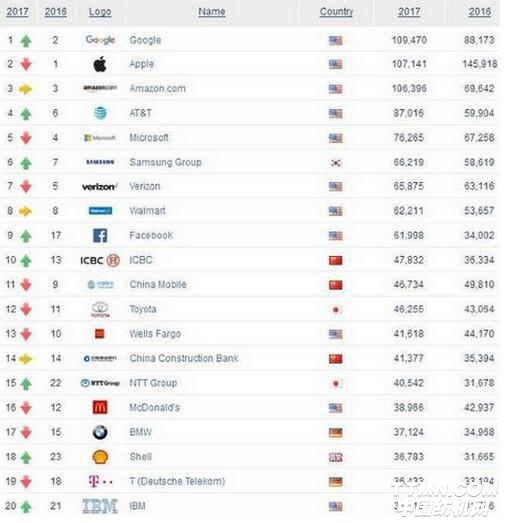
Task: Click the Toyota 2017 value 46,255
Action: pos(409,309)
